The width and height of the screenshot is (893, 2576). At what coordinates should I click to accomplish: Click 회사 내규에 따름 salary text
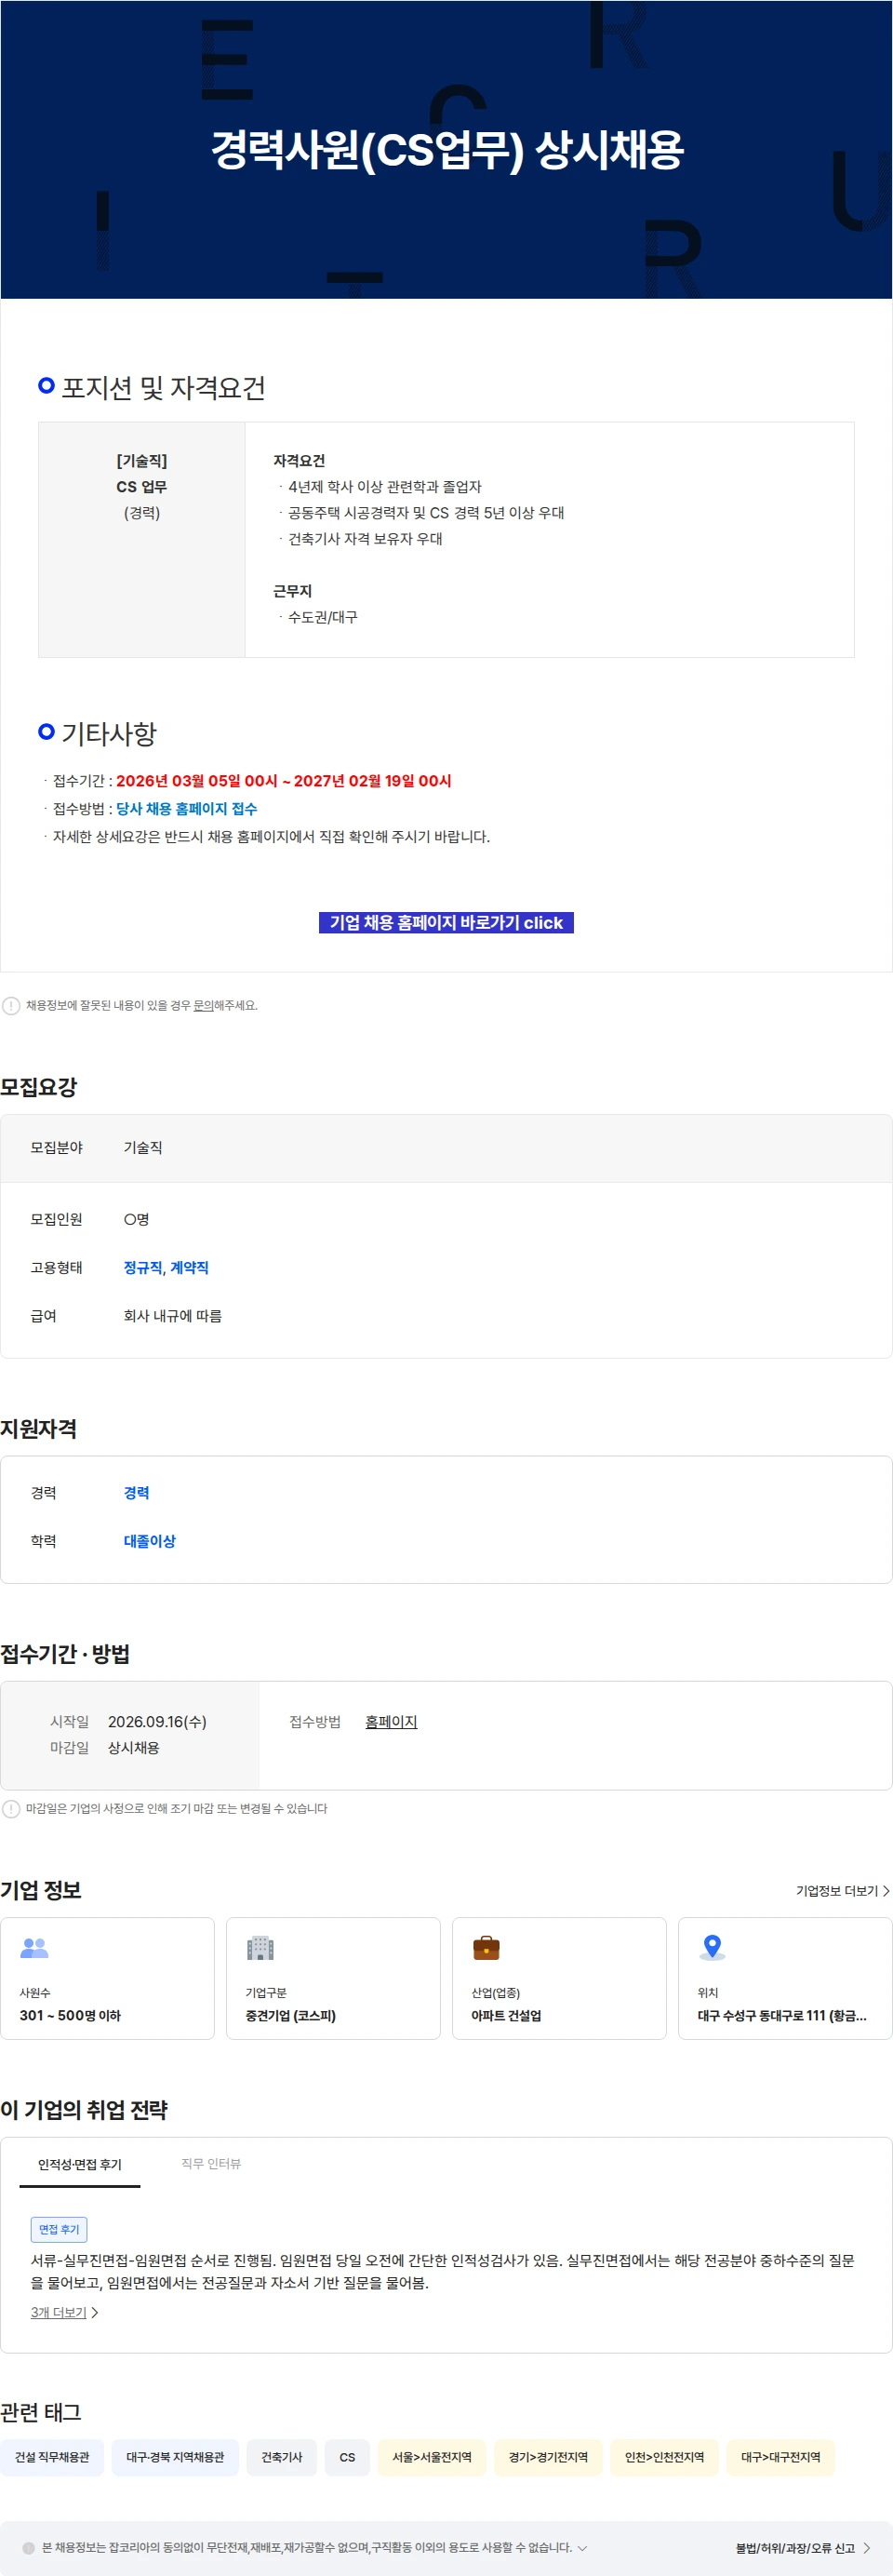pyautogui.click(x=172, y=1315)
